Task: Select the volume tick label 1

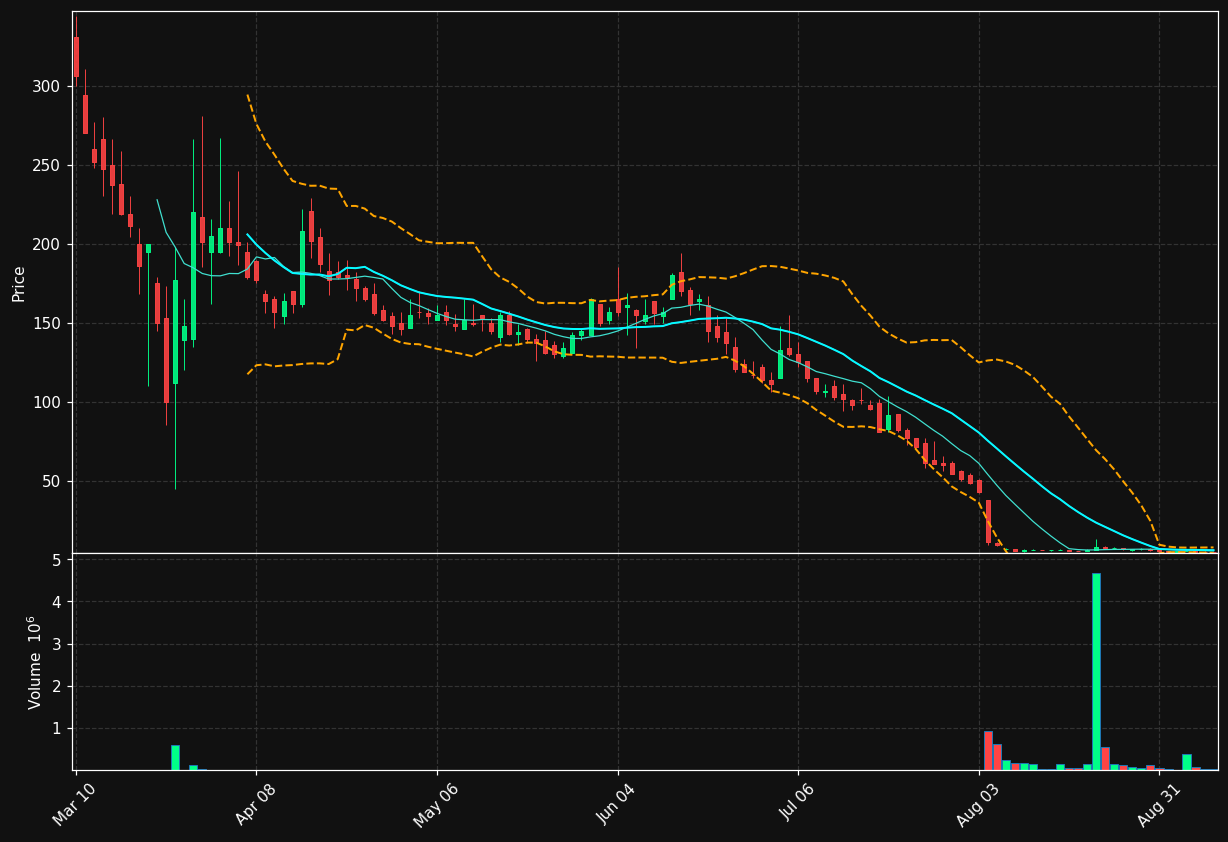Action: click(56, 728)
